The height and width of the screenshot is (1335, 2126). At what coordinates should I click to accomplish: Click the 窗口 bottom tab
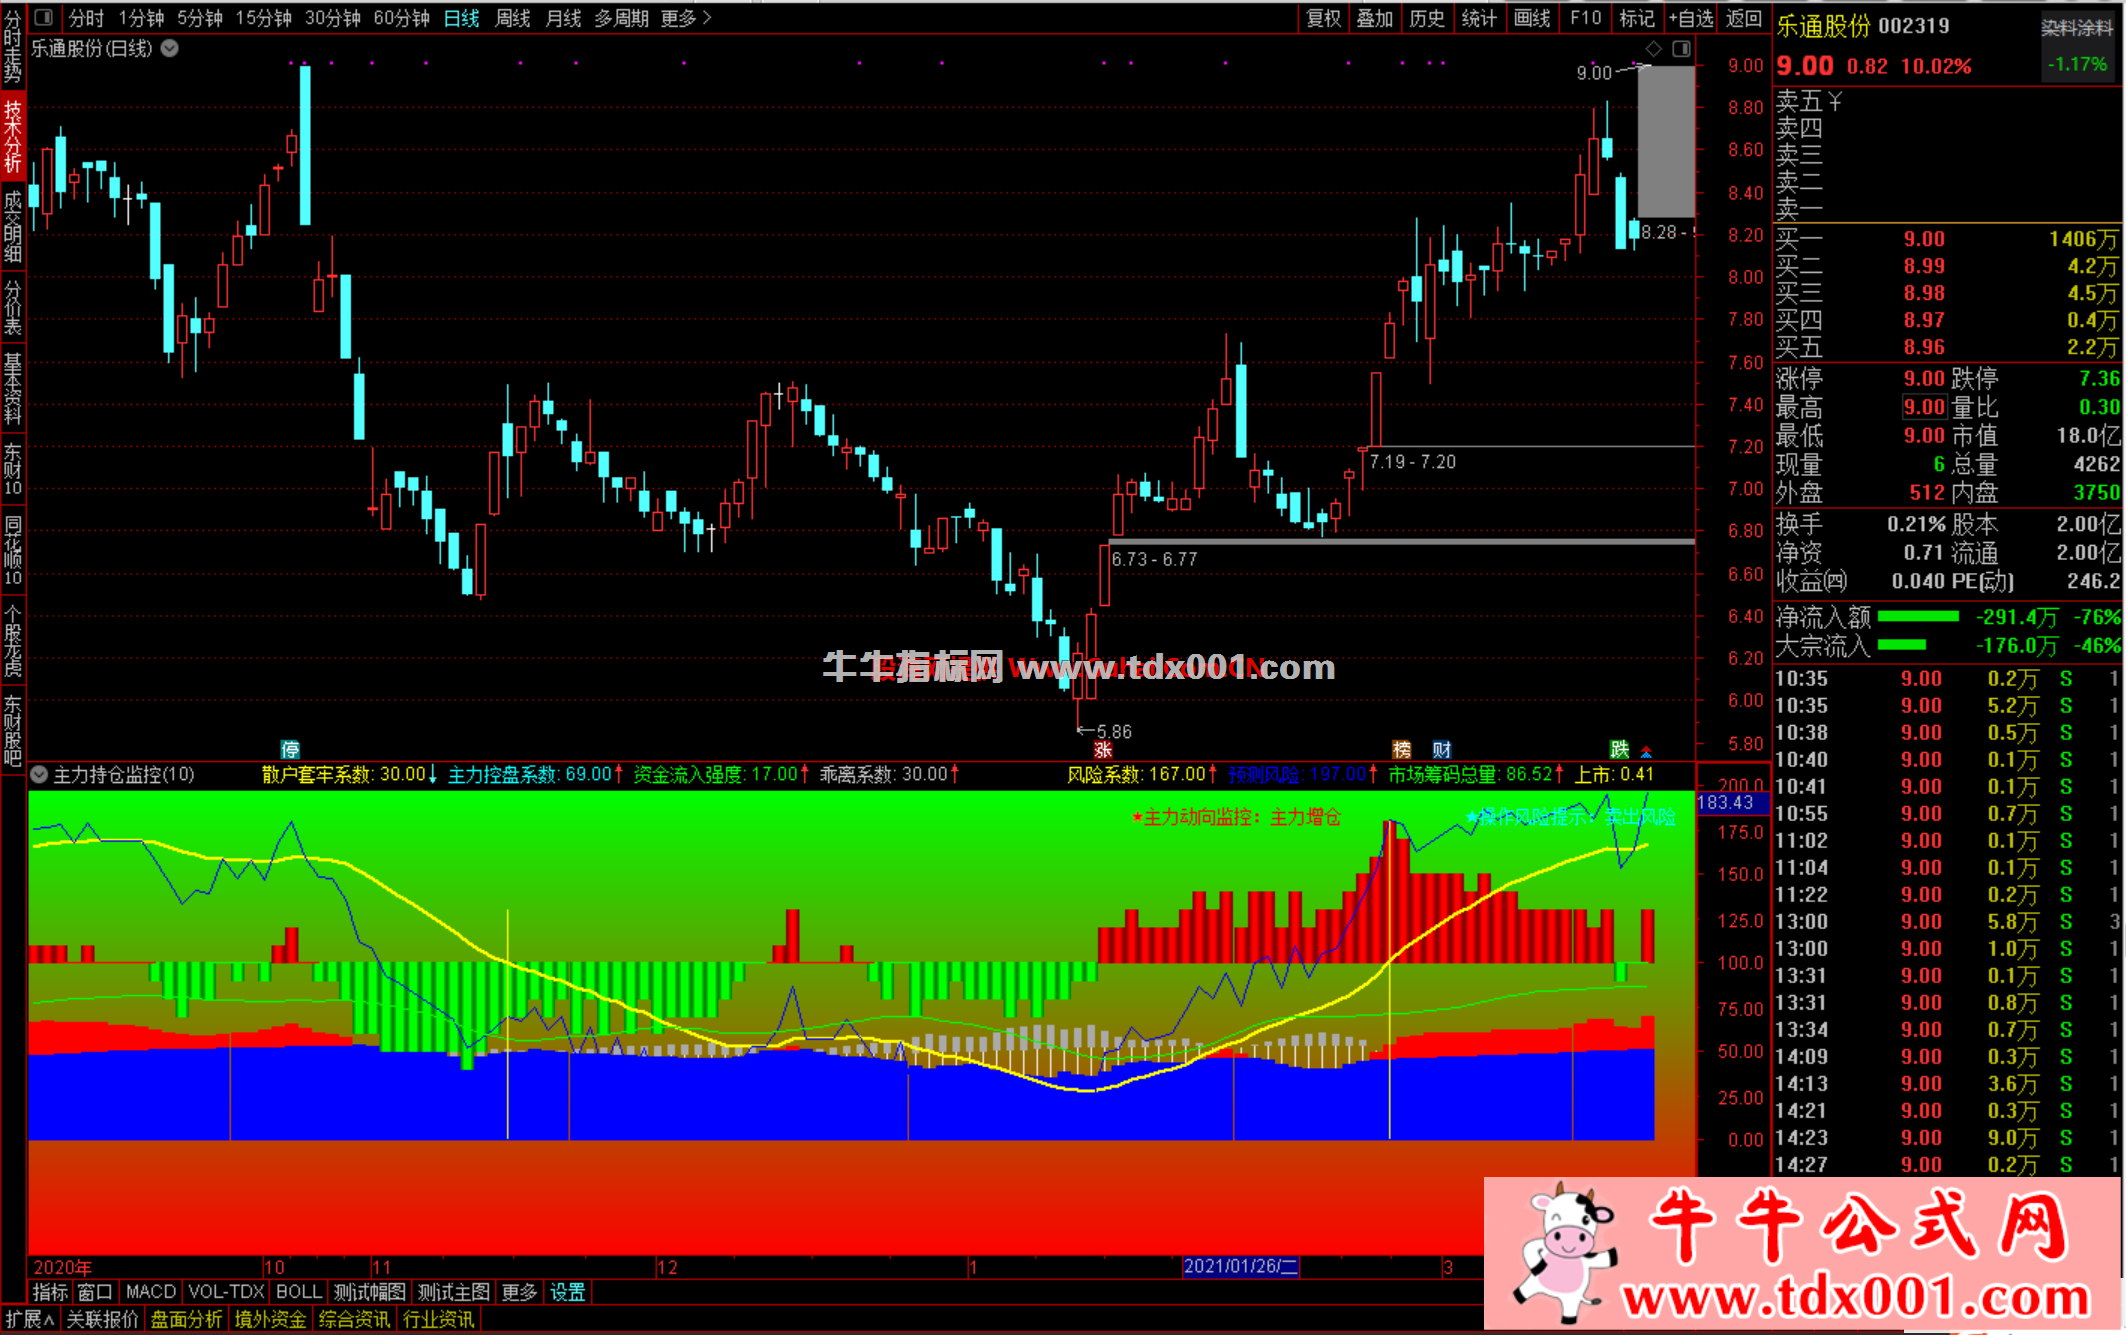[x=95, y=1292]
